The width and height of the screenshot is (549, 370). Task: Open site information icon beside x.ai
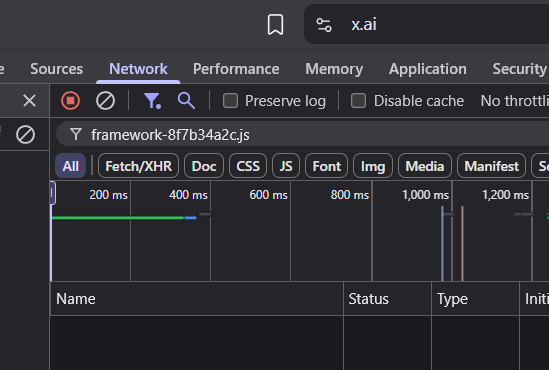coord(324,25)
